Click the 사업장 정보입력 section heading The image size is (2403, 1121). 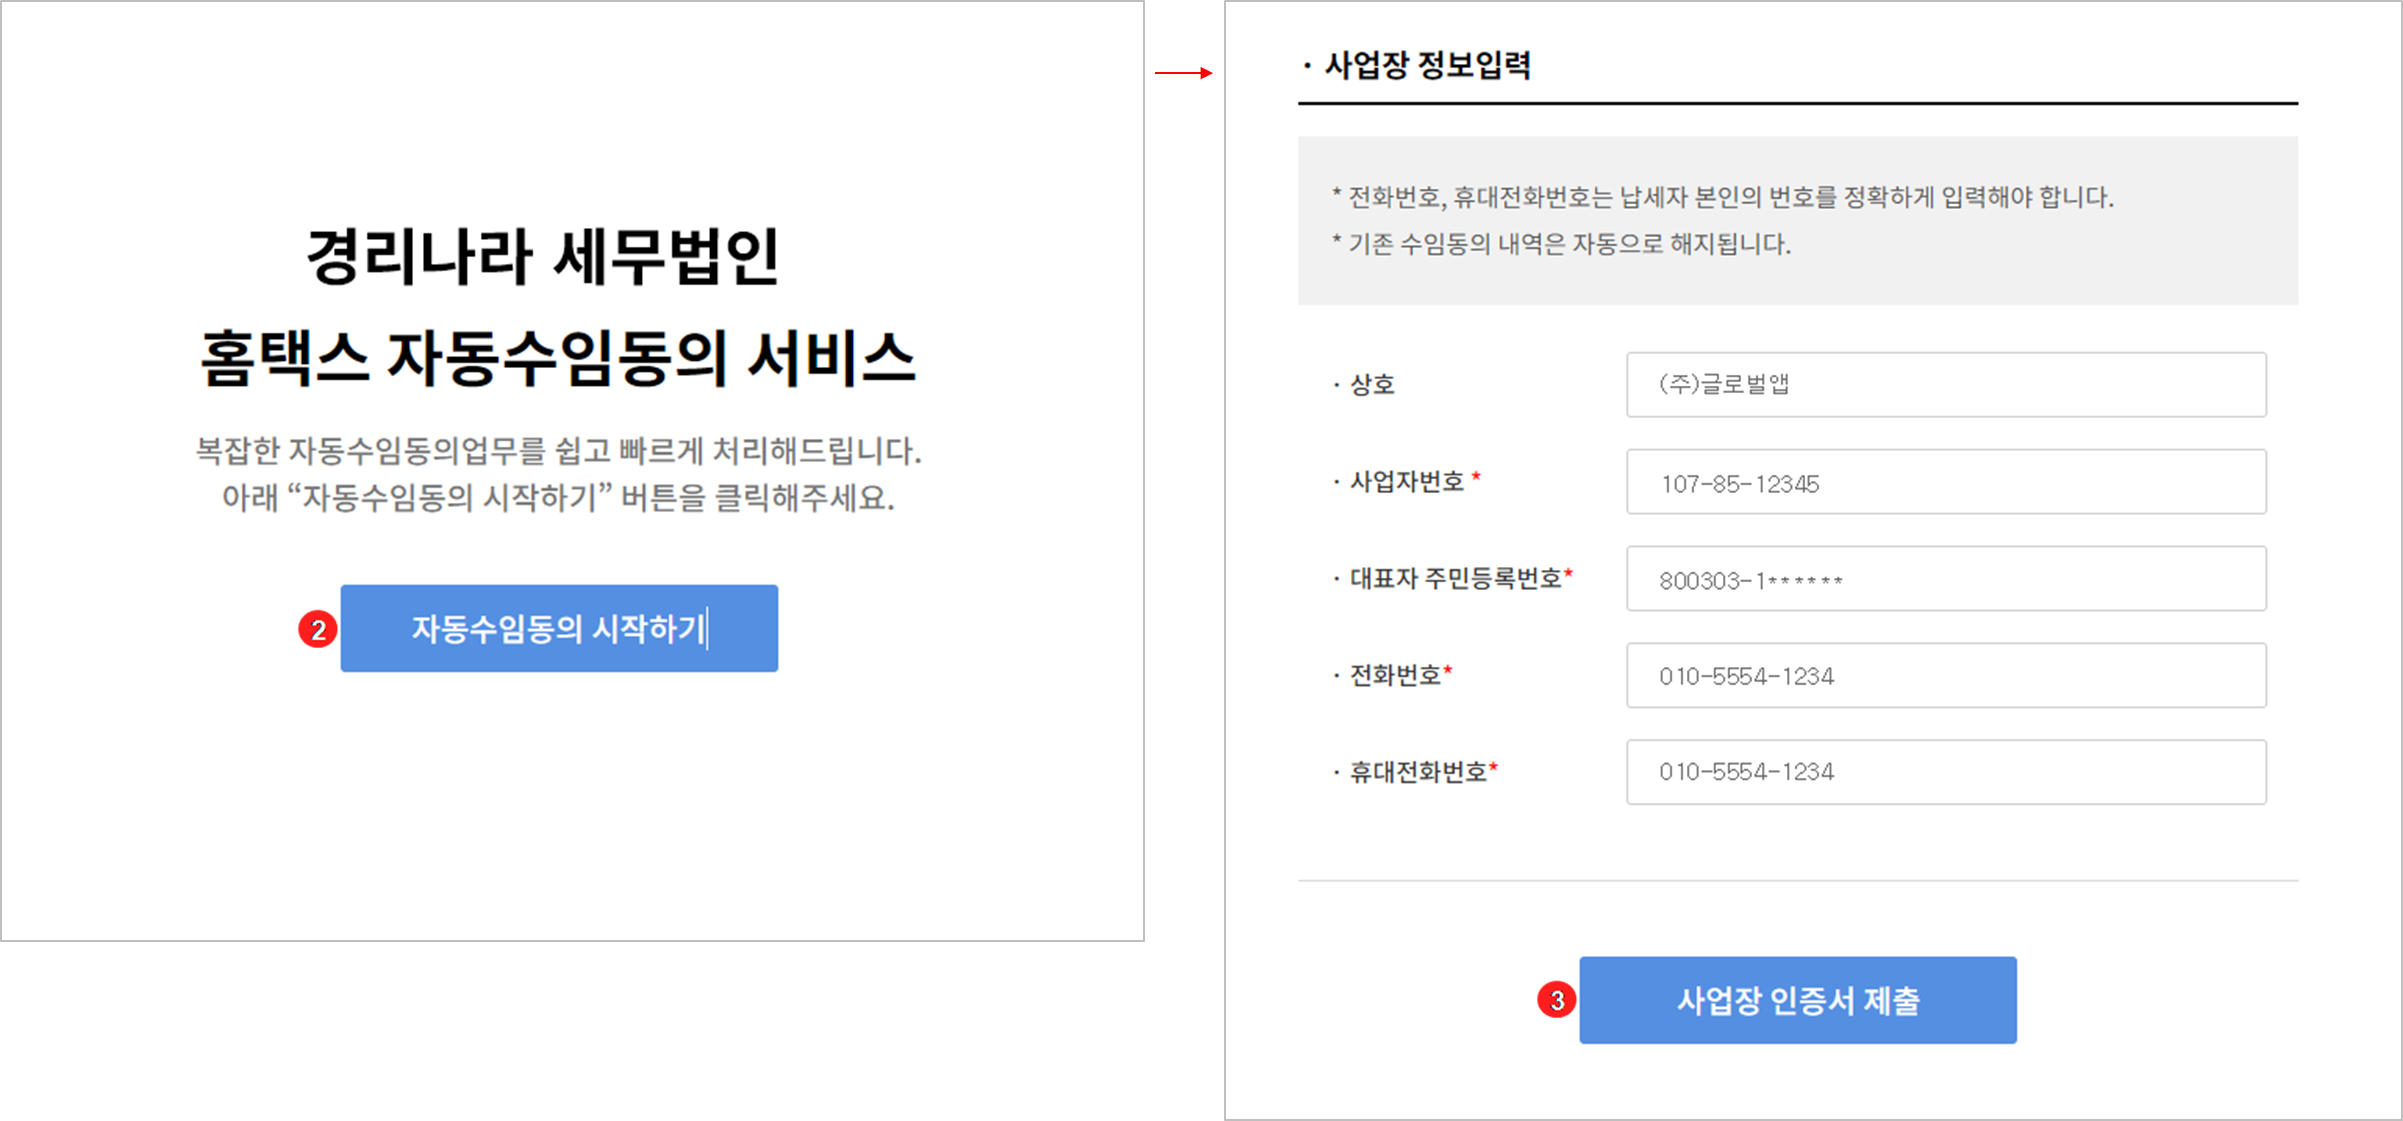click(x=1426, y=66)
